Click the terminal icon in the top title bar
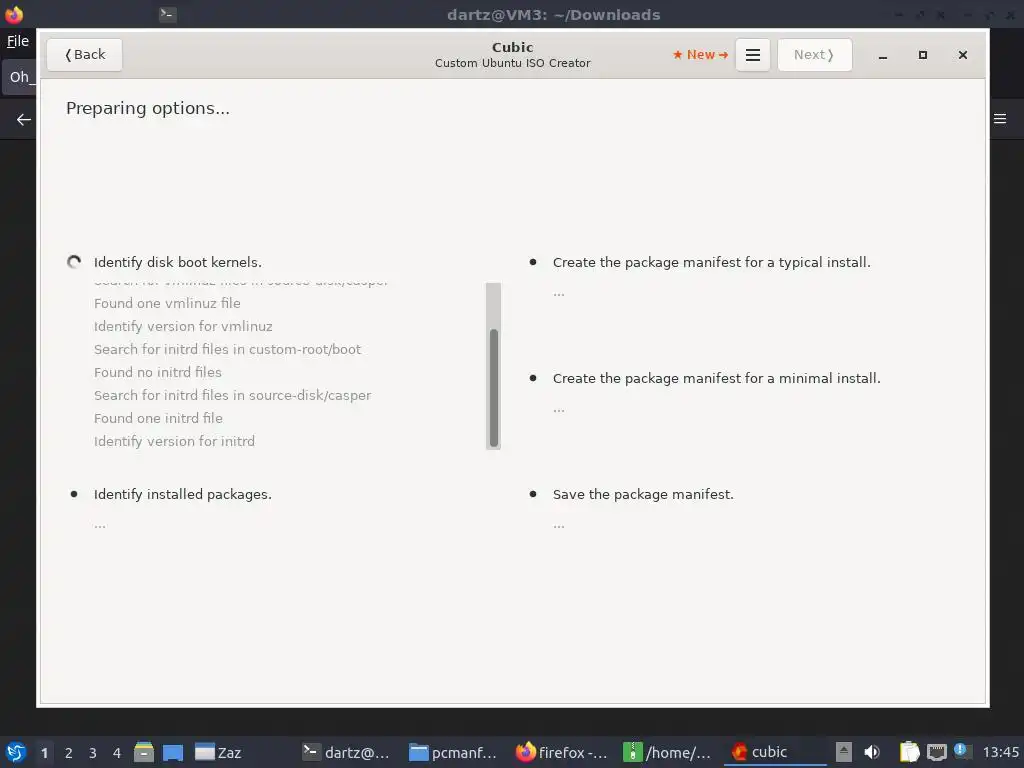The height and width of the screenshot is (768, 1024). coord(167,14)
